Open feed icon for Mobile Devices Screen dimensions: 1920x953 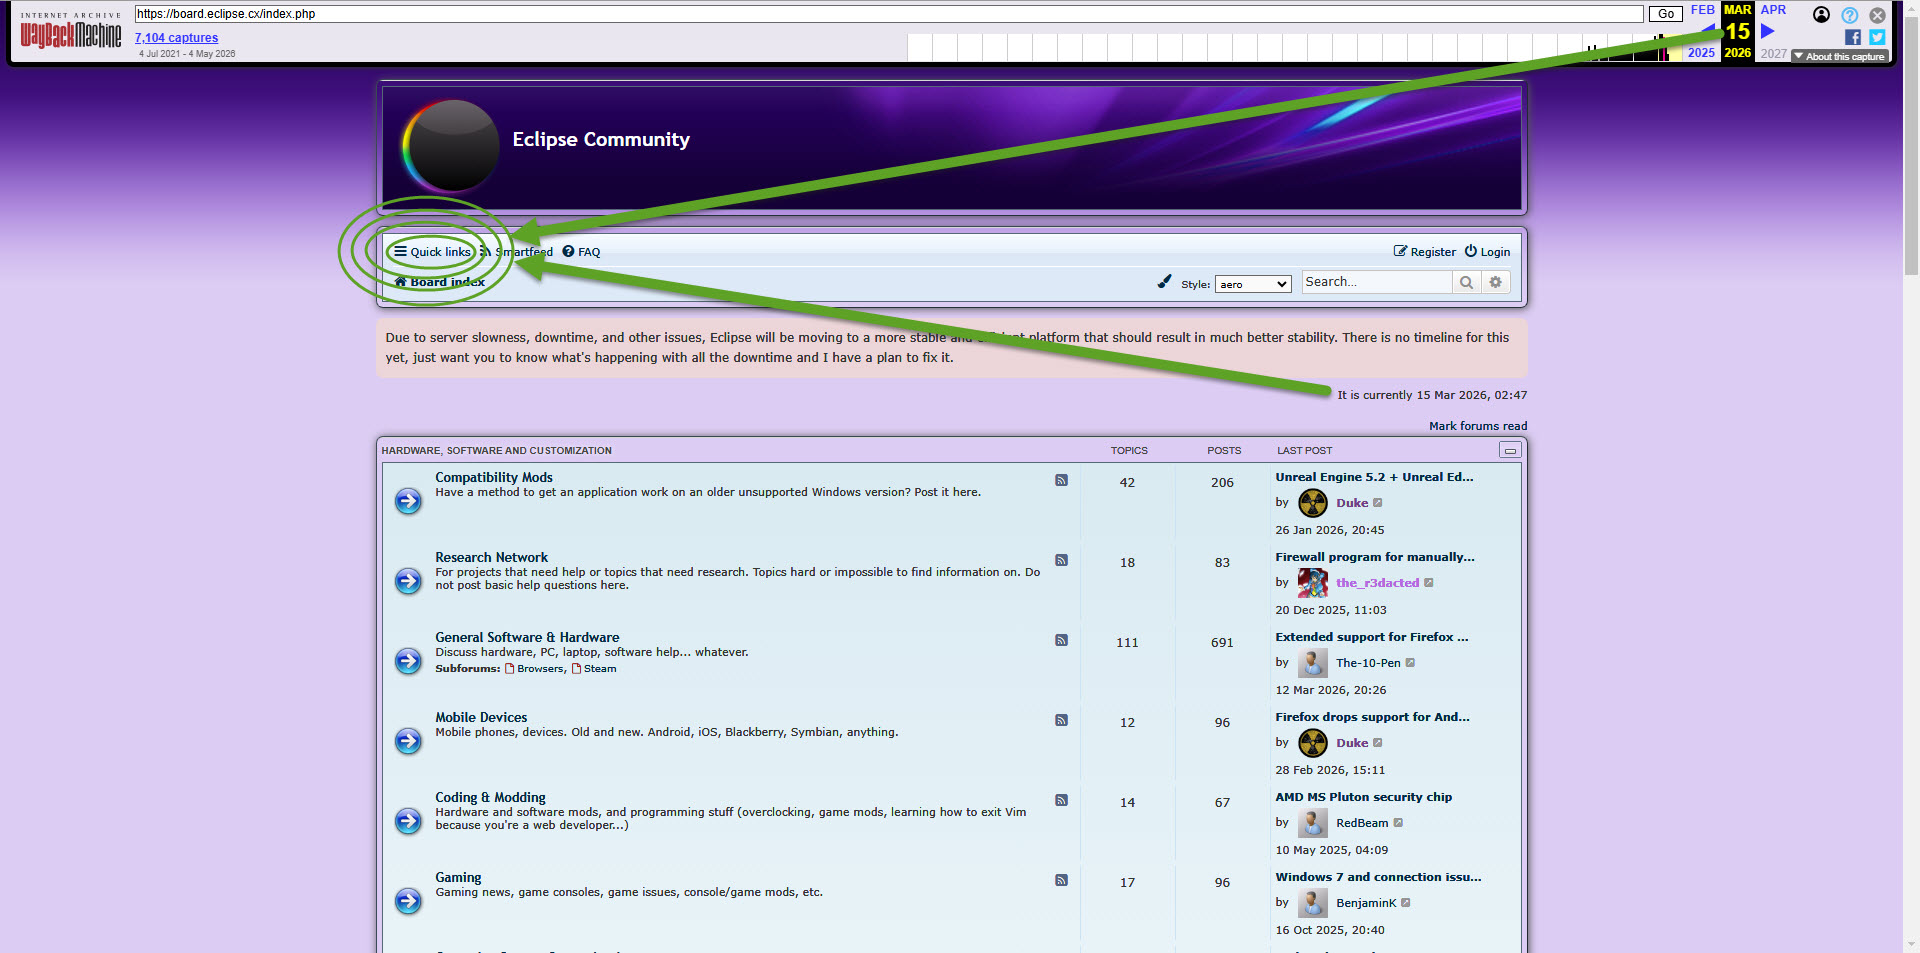point(1061,720)
